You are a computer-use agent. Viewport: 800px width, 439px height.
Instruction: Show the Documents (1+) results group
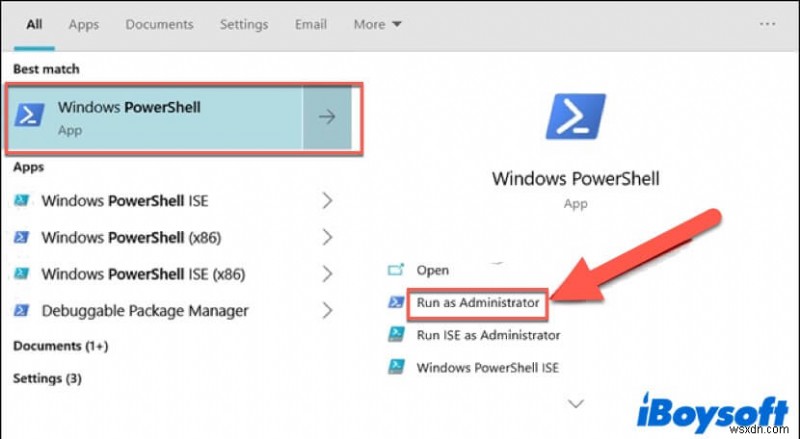coord(60,346)
